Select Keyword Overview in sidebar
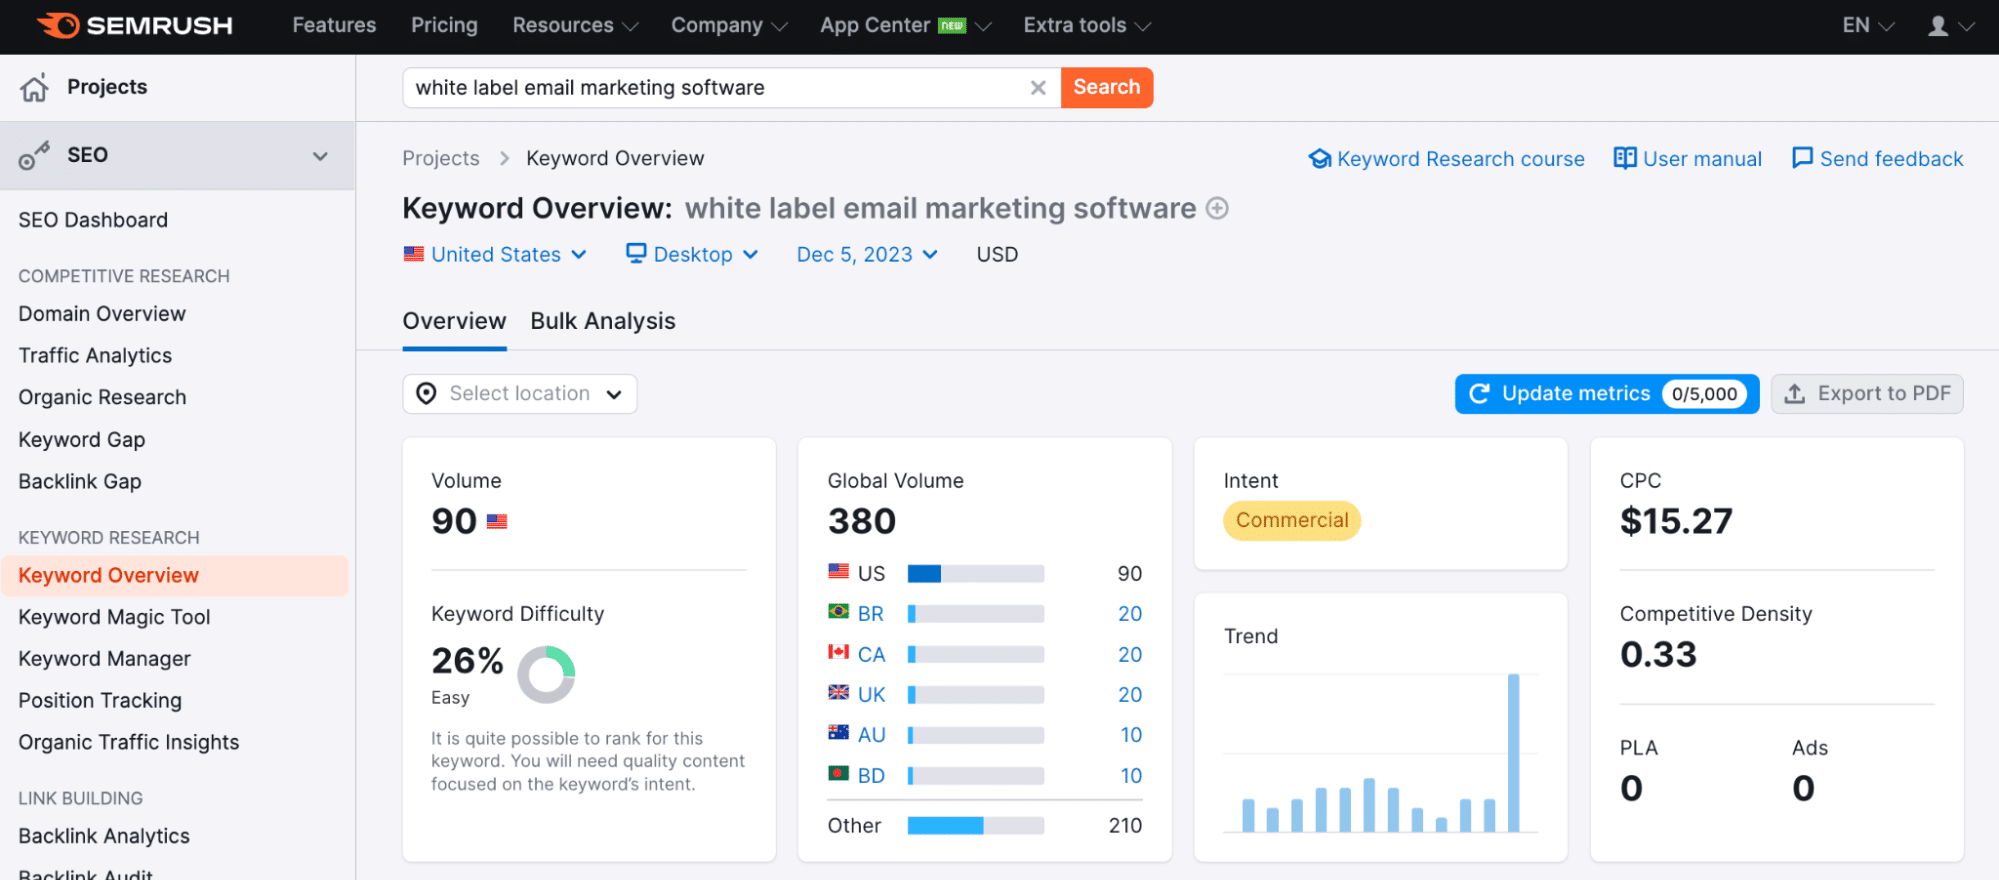The height and width of the screenshot is (881, 1999). coord(175,576)
